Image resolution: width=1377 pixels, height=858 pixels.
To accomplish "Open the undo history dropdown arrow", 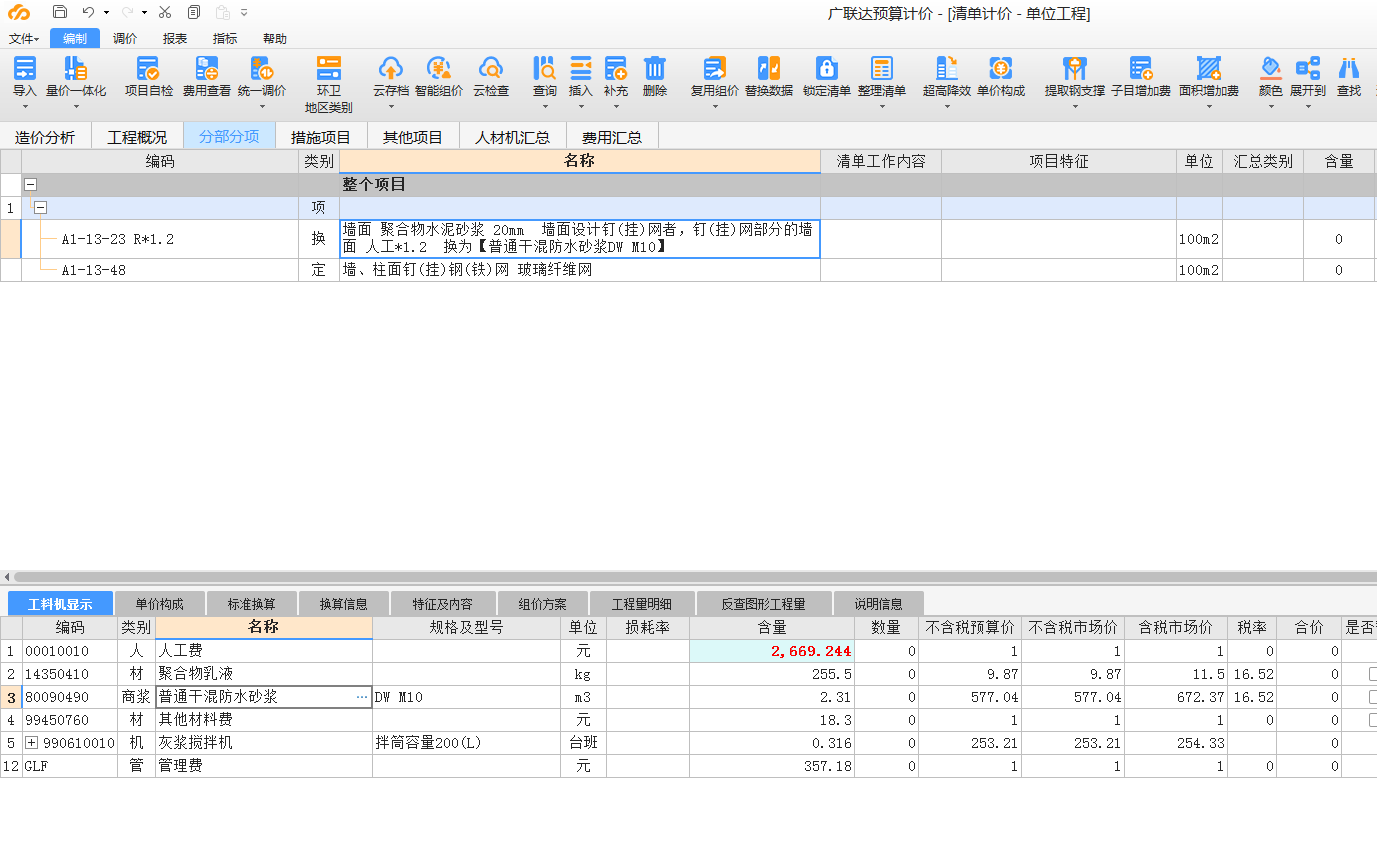I will point(106,13).
